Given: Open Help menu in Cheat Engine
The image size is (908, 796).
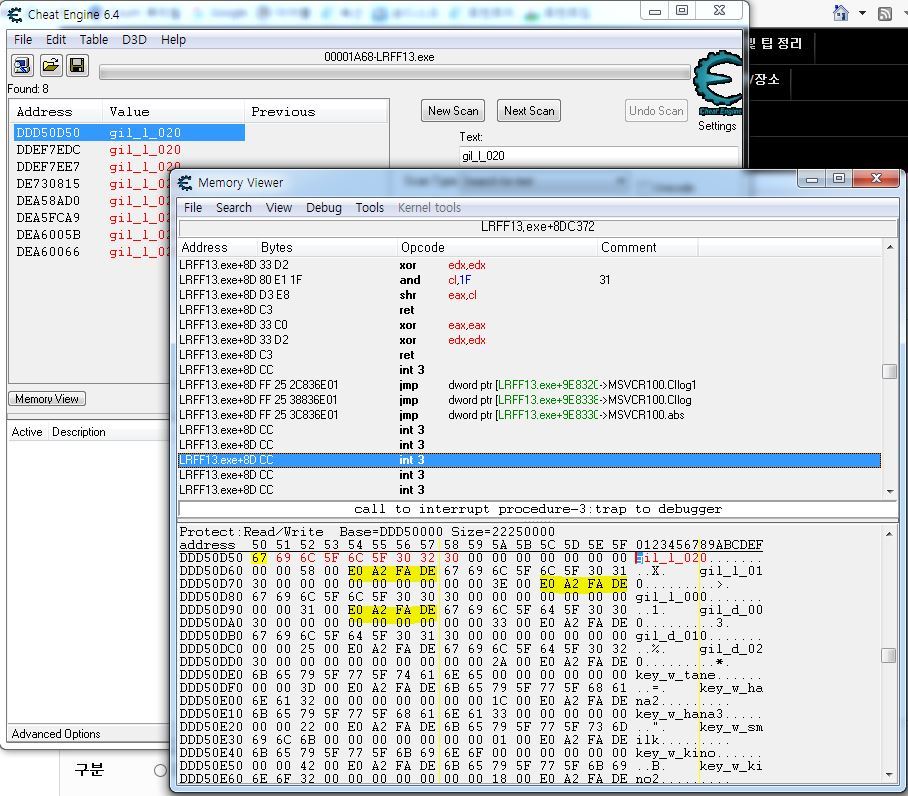Looking at the screenshot, I should point(173,39).
